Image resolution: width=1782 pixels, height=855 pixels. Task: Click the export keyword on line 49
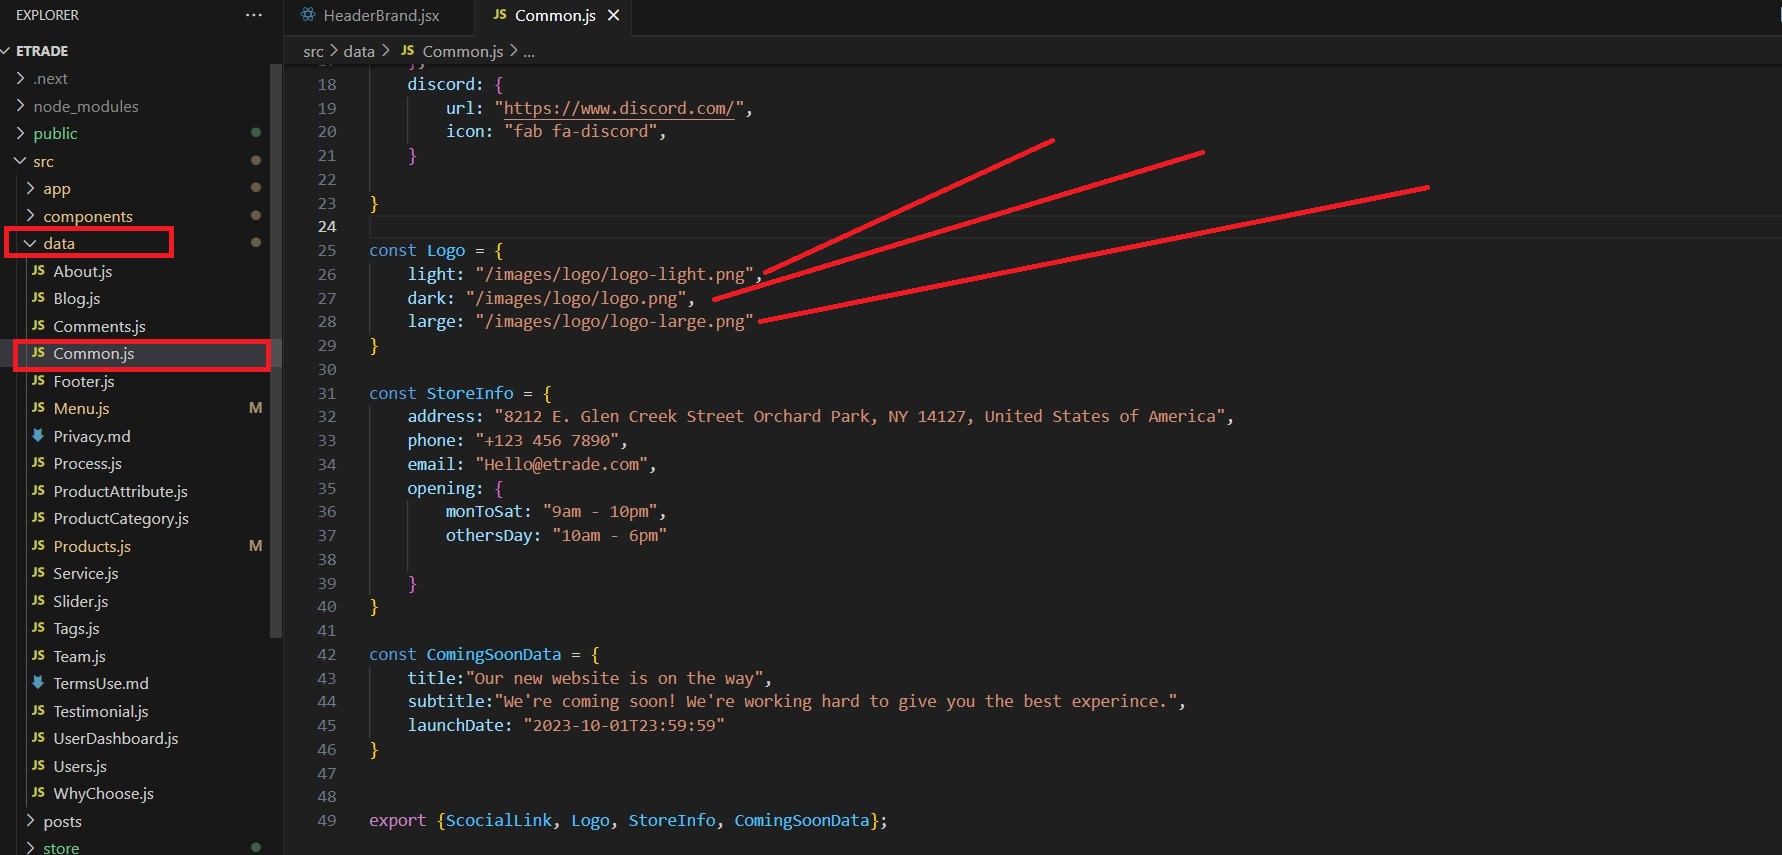click(397, 820)
